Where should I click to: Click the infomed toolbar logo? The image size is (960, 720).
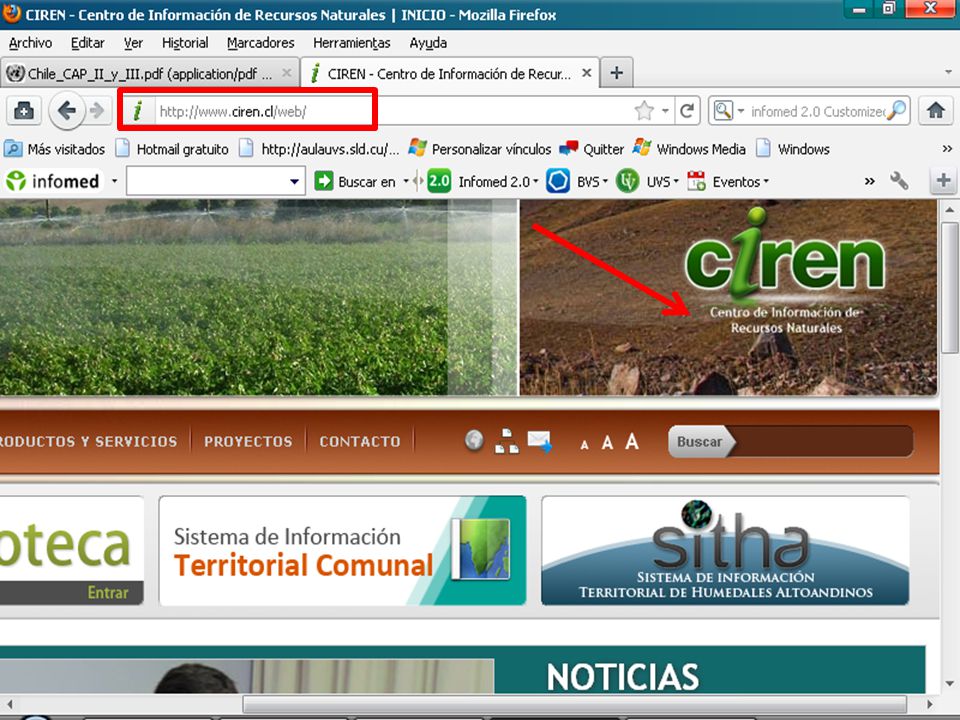coord(53,181)
